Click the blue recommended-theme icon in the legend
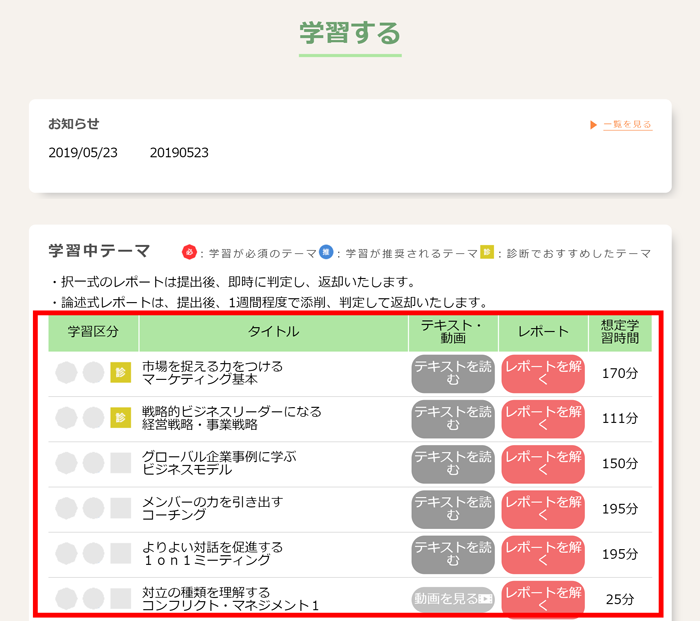 point(326,252)
